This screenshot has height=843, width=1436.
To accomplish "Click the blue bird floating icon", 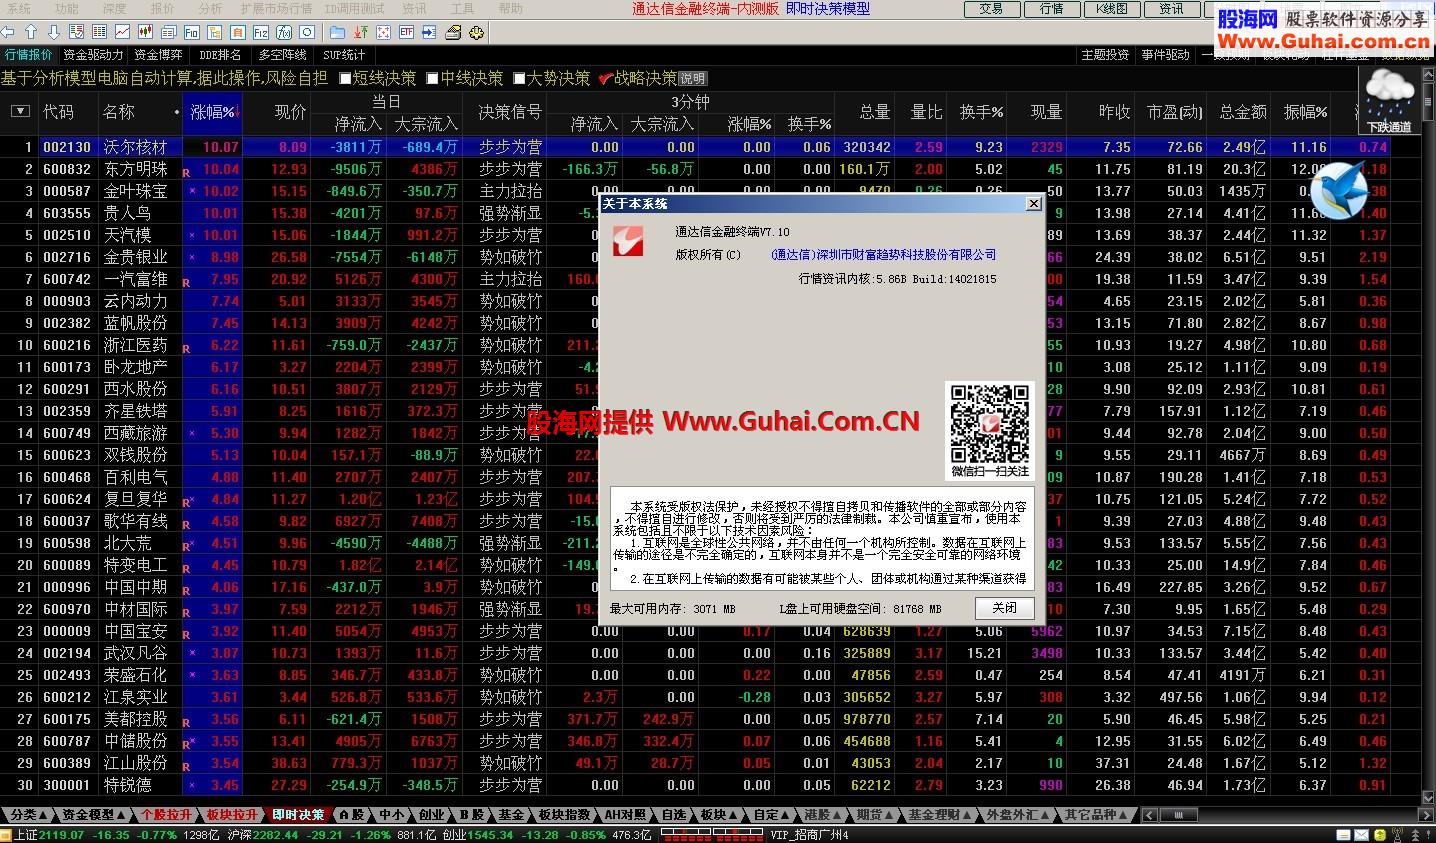I will click(1340, 190).
